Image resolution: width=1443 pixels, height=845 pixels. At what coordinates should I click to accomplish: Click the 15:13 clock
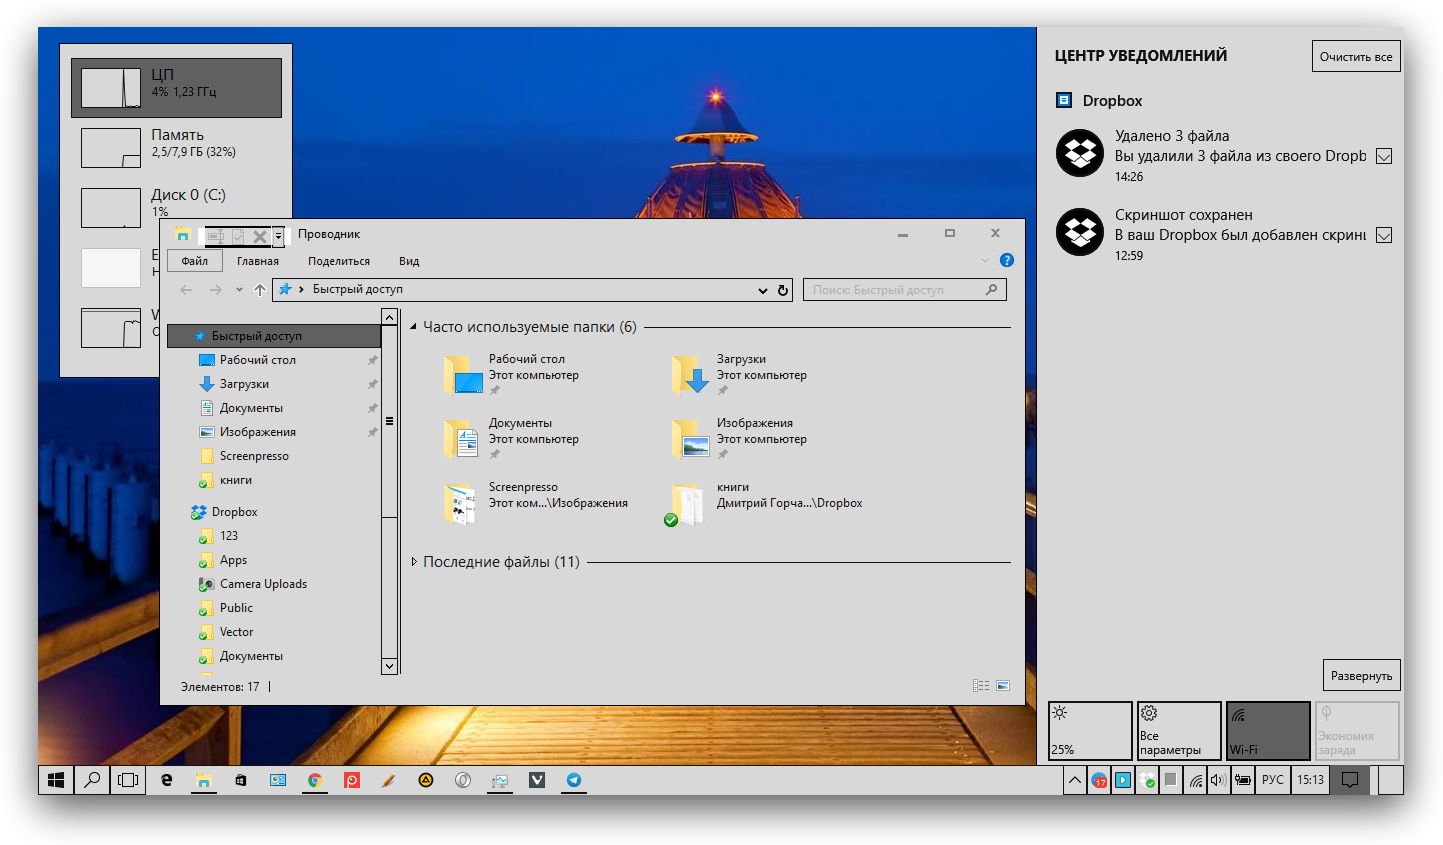(1310, 780)
